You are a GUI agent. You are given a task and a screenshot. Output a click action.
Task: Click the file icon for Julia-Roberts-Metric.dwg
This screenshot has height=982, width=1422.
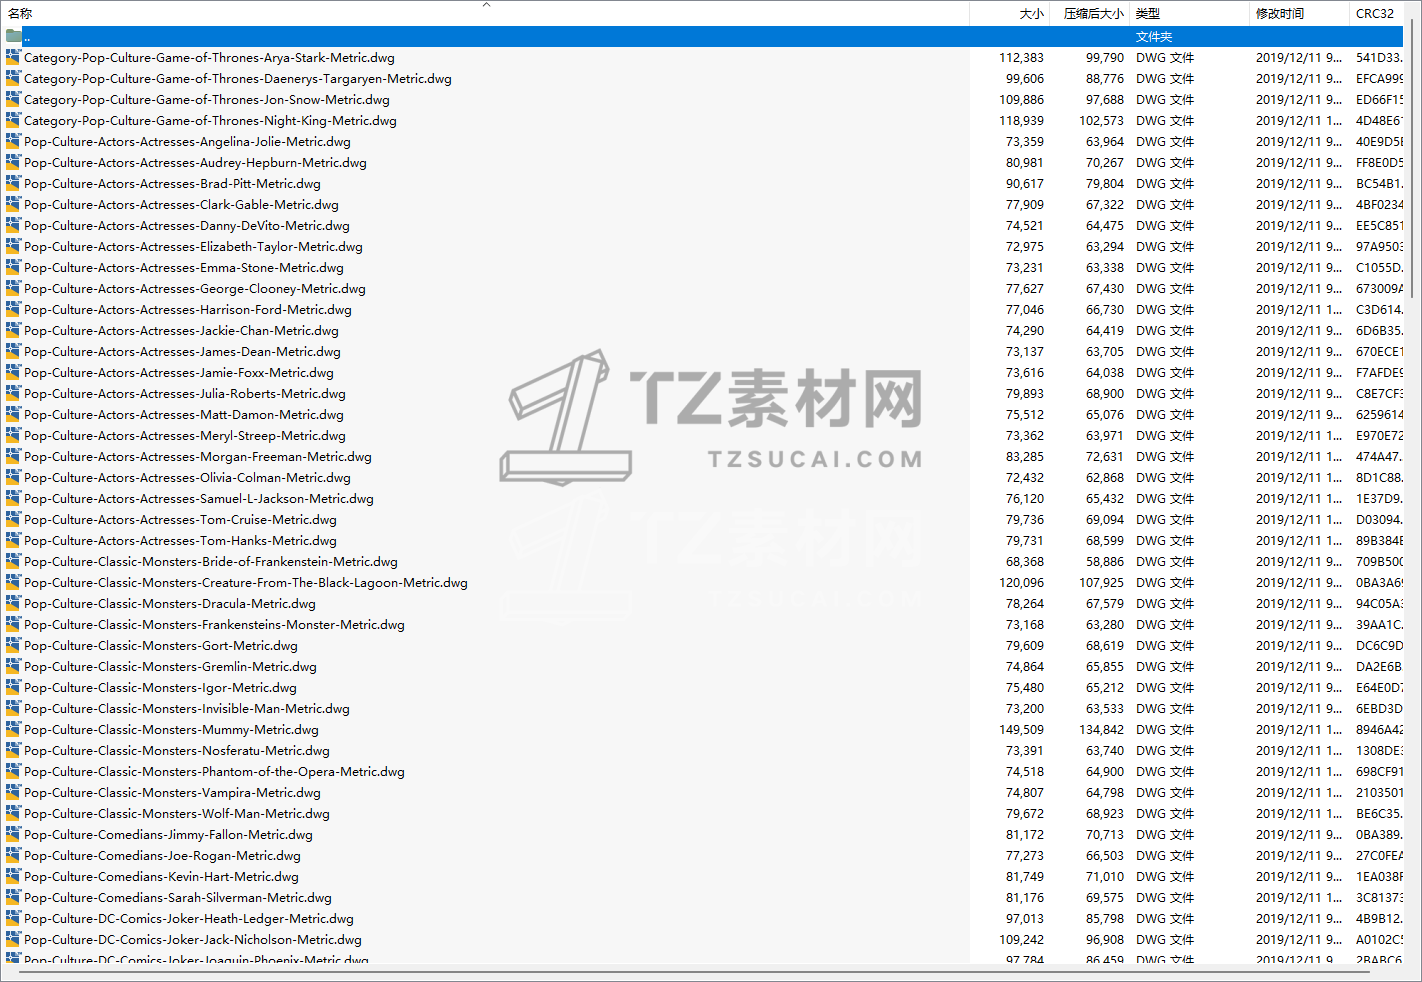coord(13,394)
